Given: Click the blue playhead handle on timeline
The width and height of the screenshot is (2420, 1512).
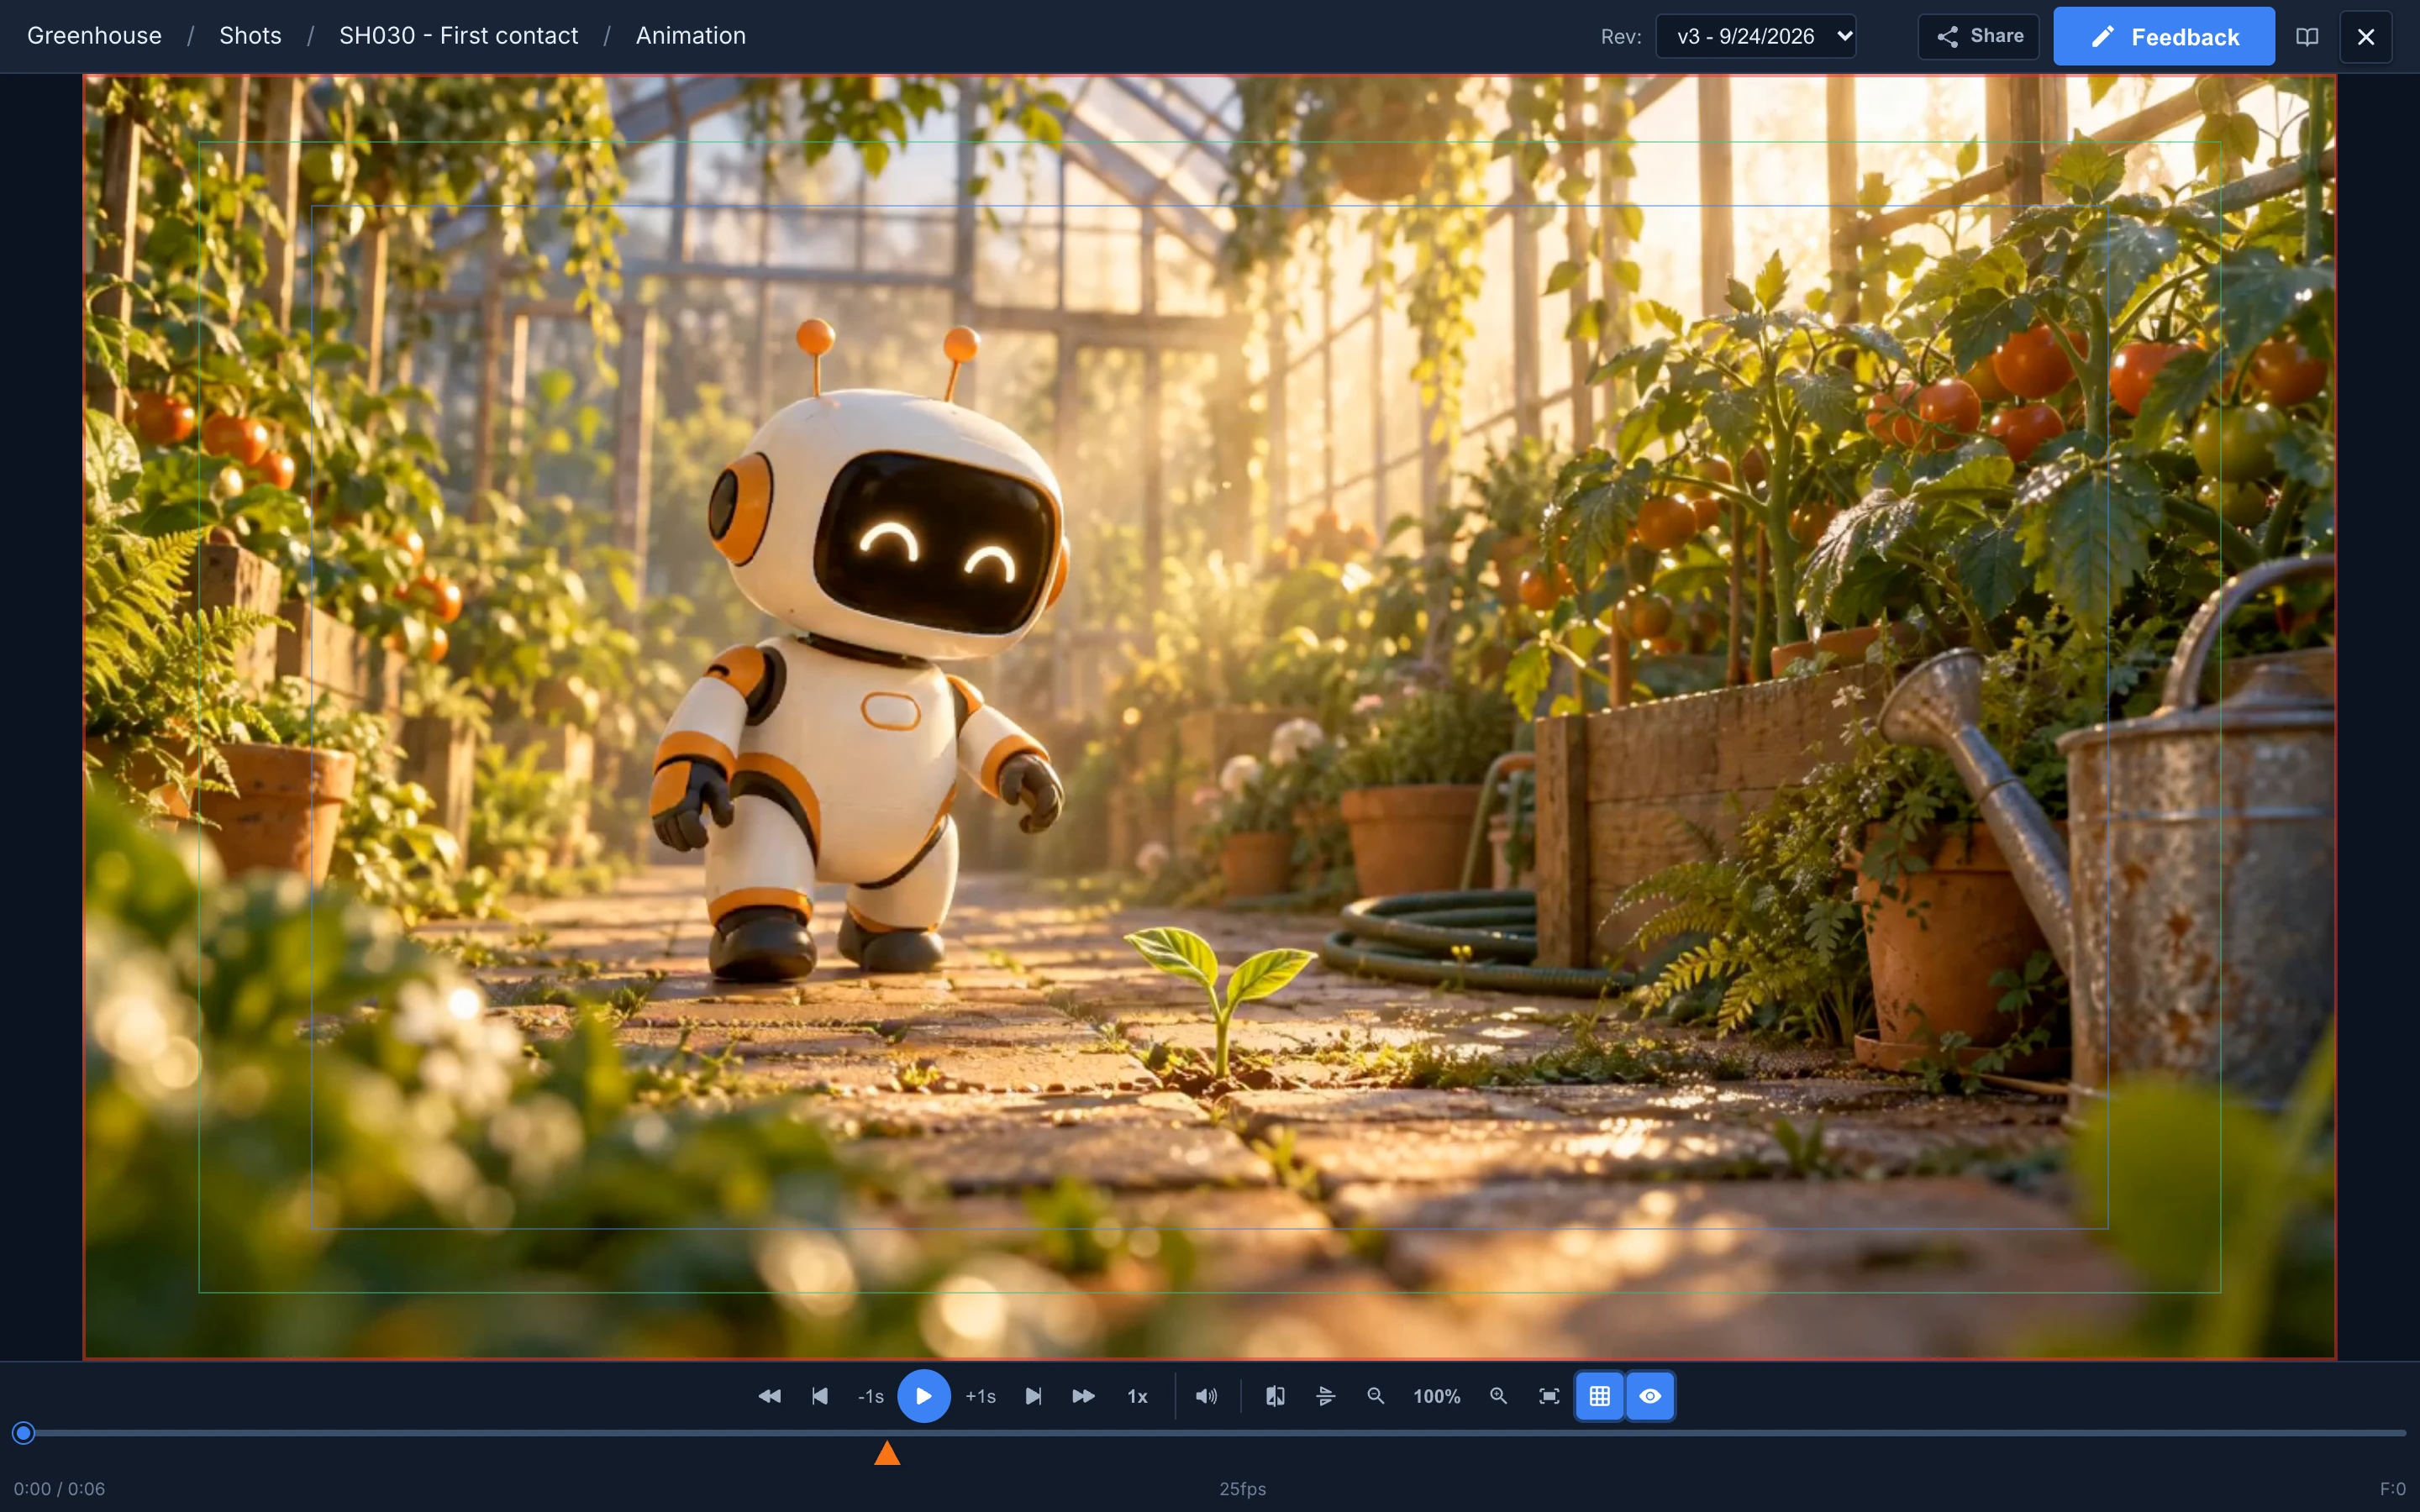Looking at the screenshot, I should [24, 1433].
